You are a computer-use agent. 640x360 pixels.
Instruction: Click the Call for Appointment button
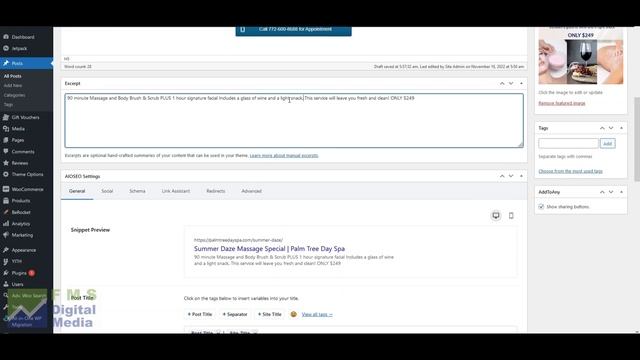293,31
